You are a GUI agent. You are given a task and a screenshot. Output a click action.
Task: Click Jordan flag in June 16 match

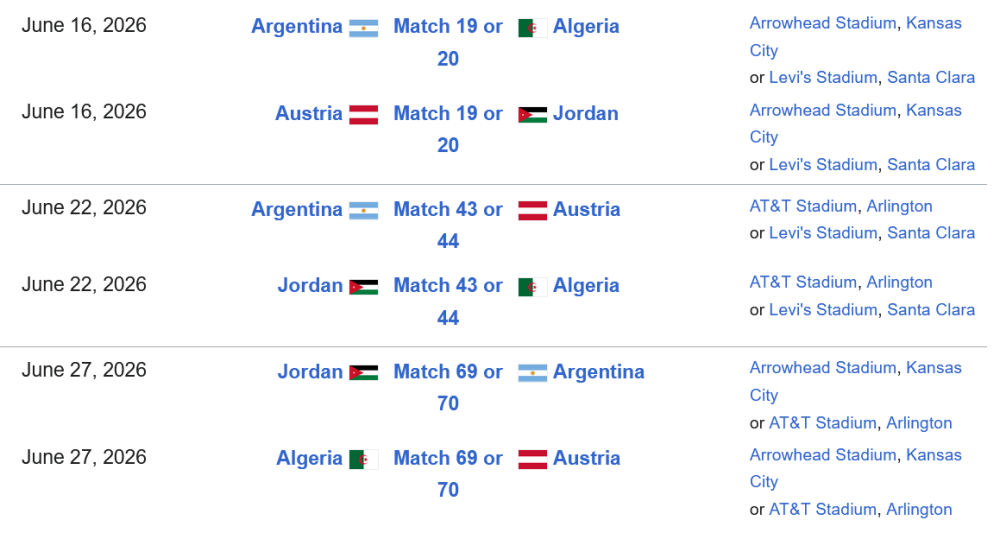(x=532, y=115)
